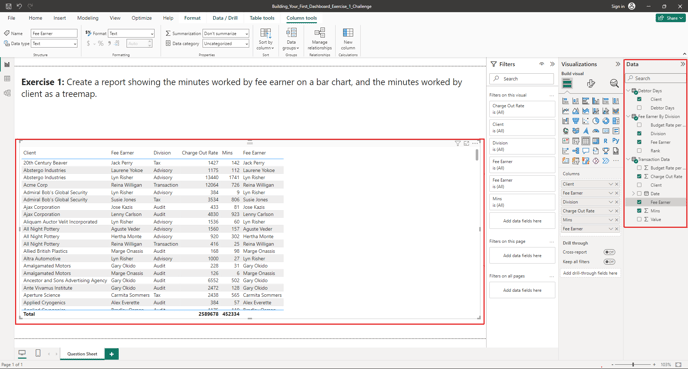Uncheck the Division field checkbox
Viewport: 688px width, 369px height.
click(x=639, y=133)
